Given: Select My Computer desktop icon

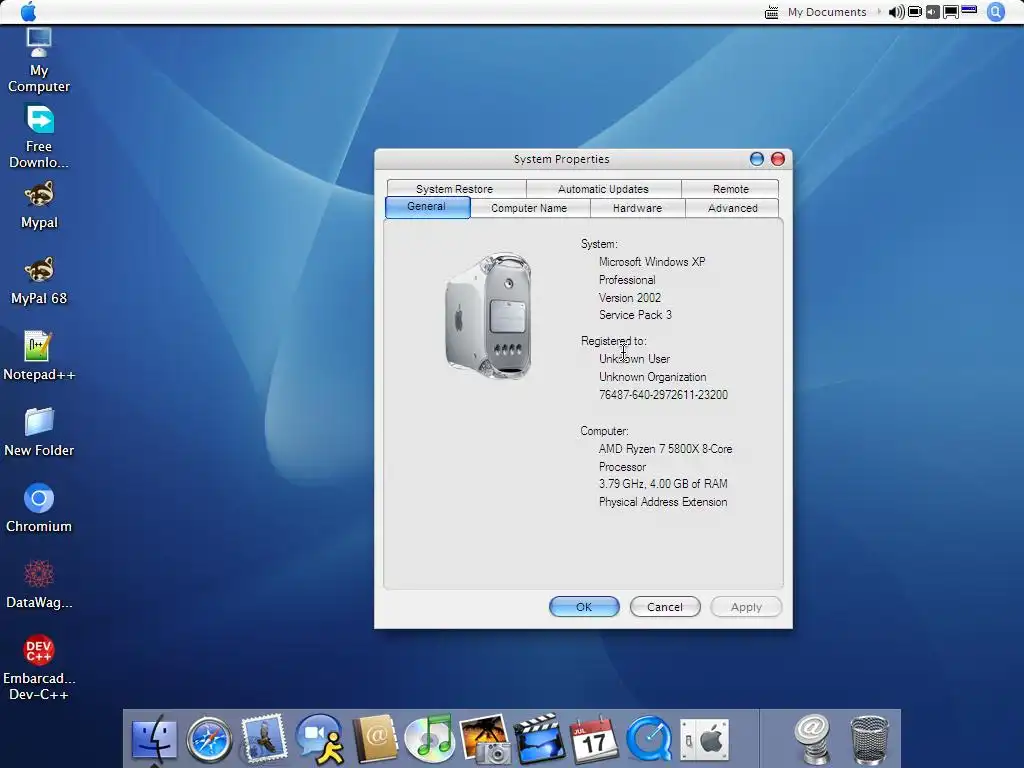Looking at the screenshot, I should [x=39, y=61].
